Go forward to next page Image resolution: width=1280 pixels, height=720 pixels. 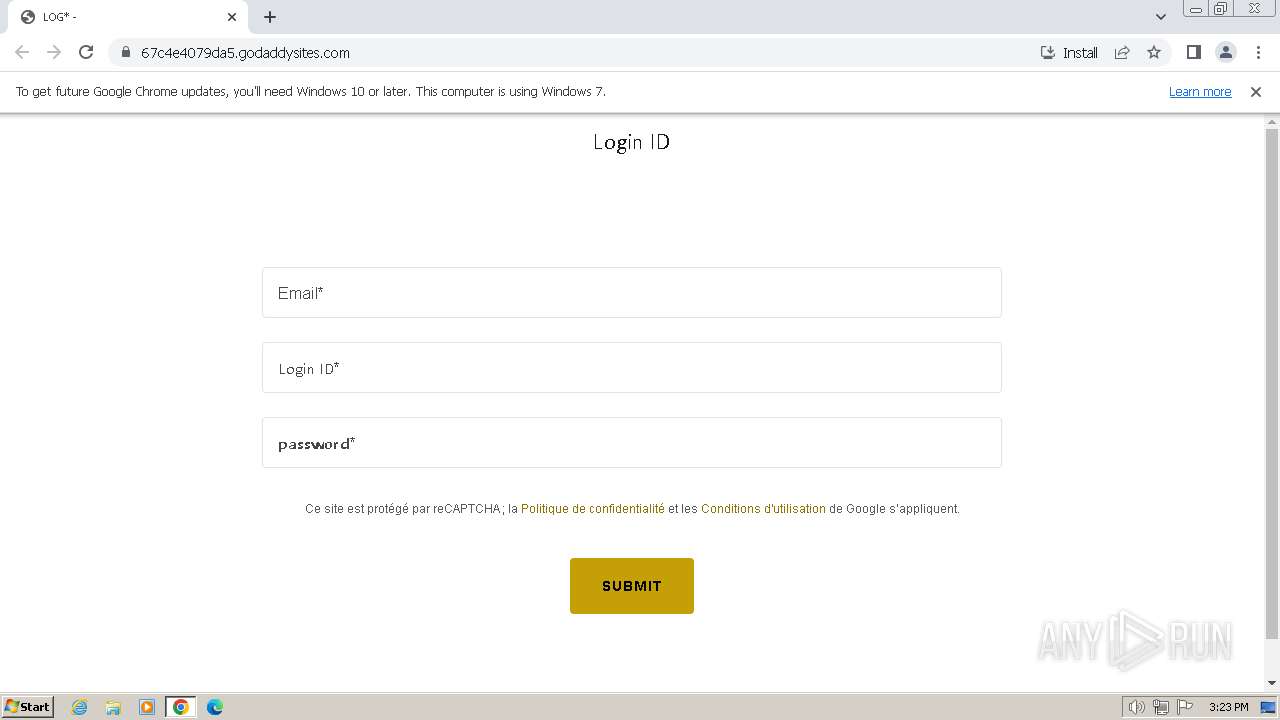(x=54, y=52)
